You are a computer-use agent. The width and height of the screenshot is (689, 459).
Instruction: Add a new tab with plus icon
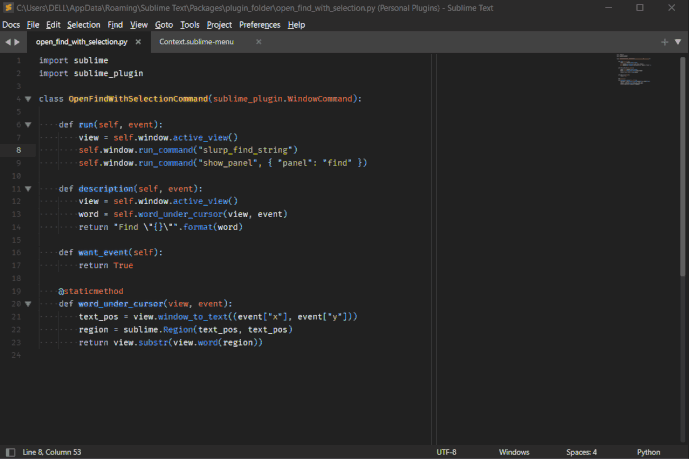[665, 42]
